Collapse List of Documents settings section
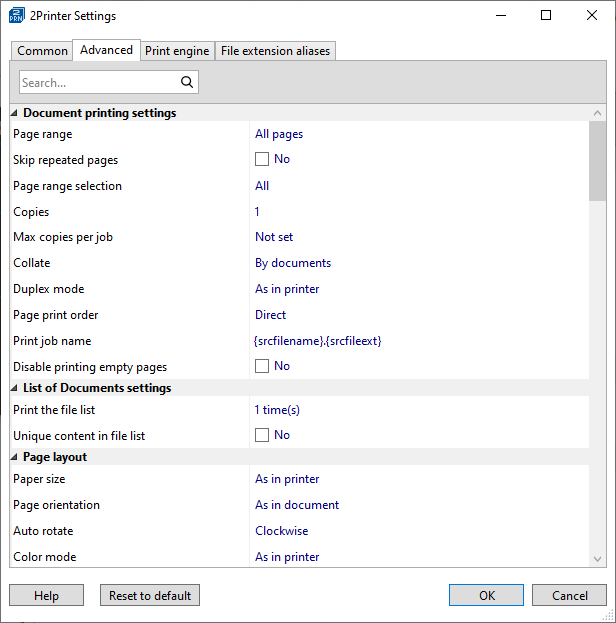The image size is (616, 623). (15, 388)
